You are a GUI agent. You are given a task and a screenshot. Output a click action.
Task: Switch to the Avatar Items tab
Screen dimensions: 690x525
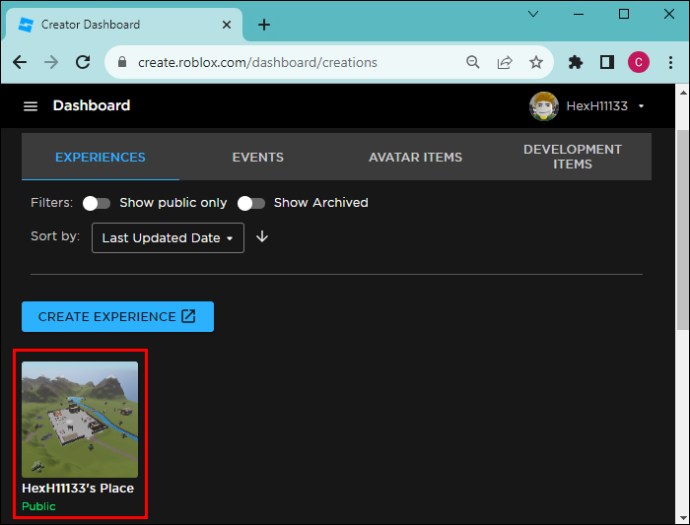click(415, 157)
